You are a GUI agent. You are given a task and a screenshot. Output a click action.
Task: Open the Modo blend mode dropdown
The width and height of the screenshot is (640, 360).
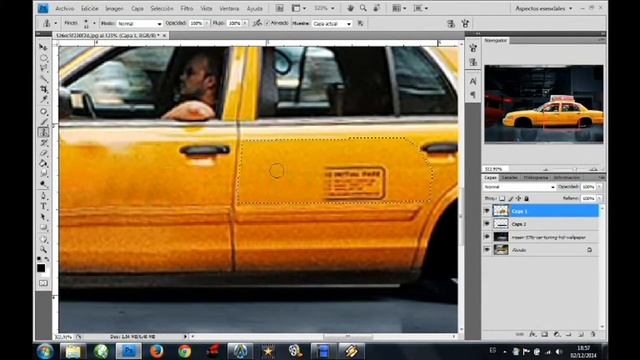[140, 24]
